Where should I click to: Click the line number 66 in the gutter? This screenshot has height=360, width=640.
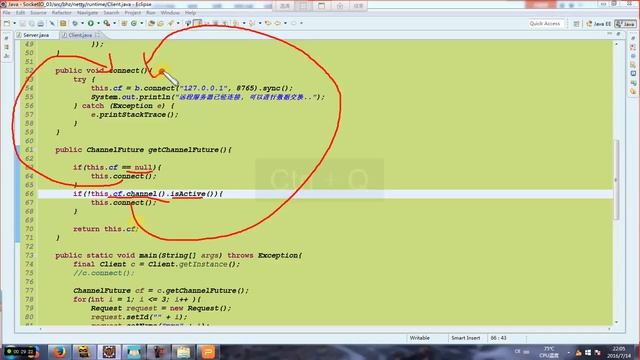click(29, 194)
